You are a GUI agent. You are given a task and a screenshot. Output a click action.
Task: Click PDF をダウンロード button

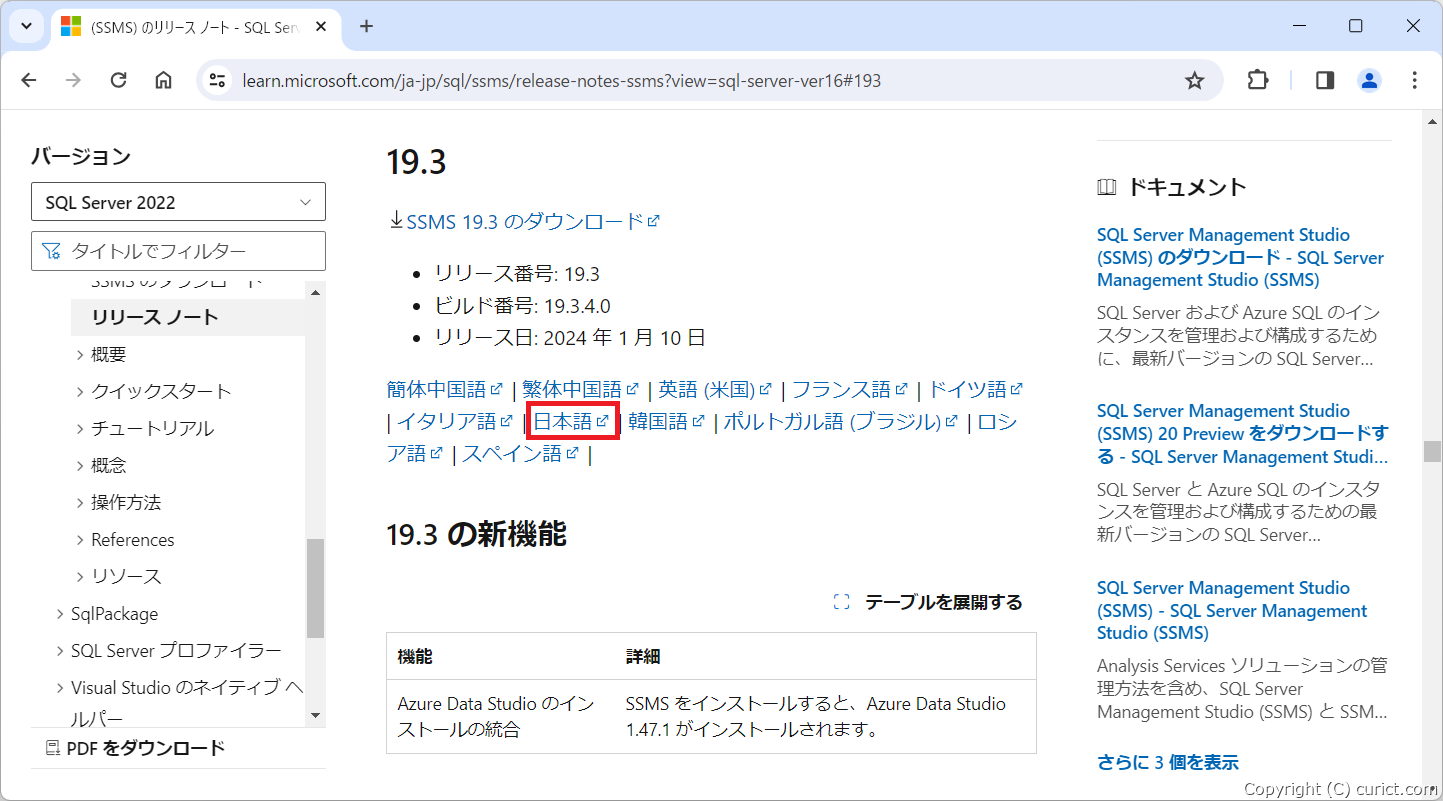135,748
